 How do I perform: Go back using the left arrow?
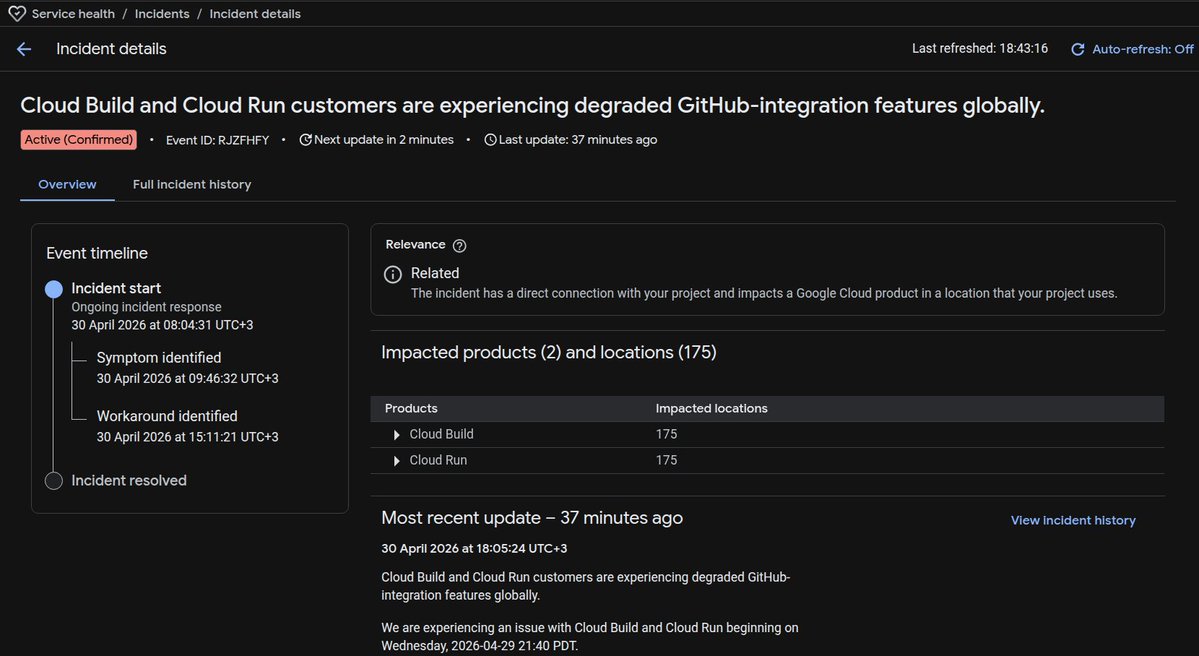click(x=24, y=49)
